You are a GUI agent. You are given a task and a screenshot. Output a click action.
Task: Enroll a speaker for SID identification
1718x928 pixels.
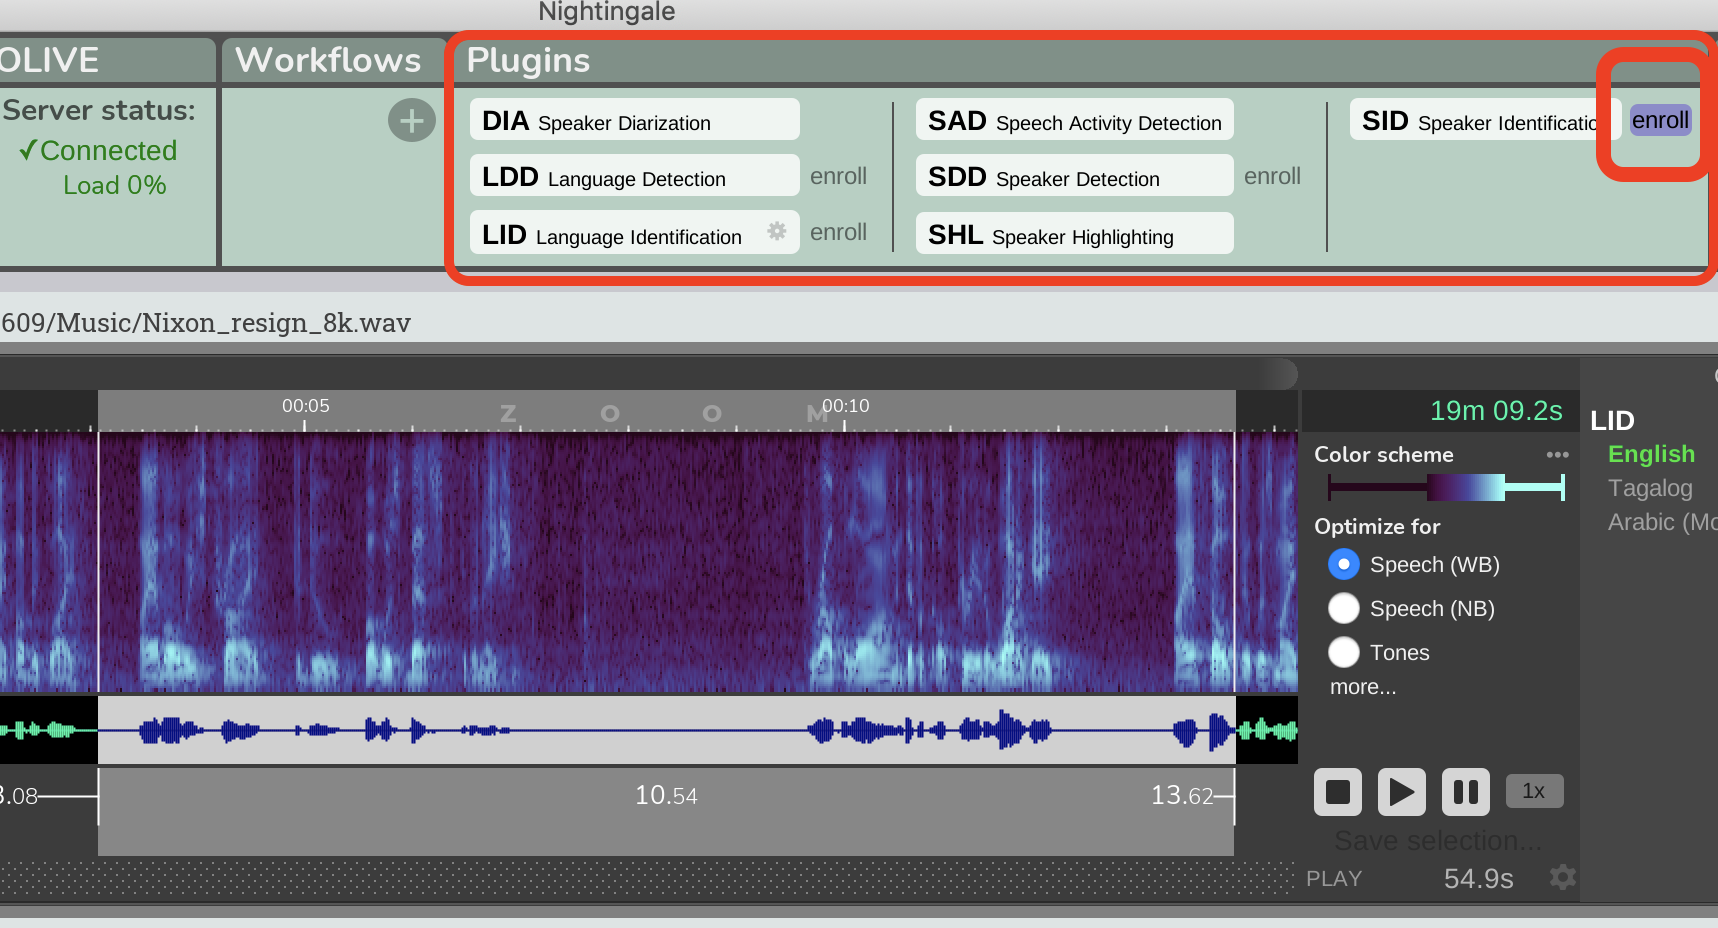pos(1660,120)
